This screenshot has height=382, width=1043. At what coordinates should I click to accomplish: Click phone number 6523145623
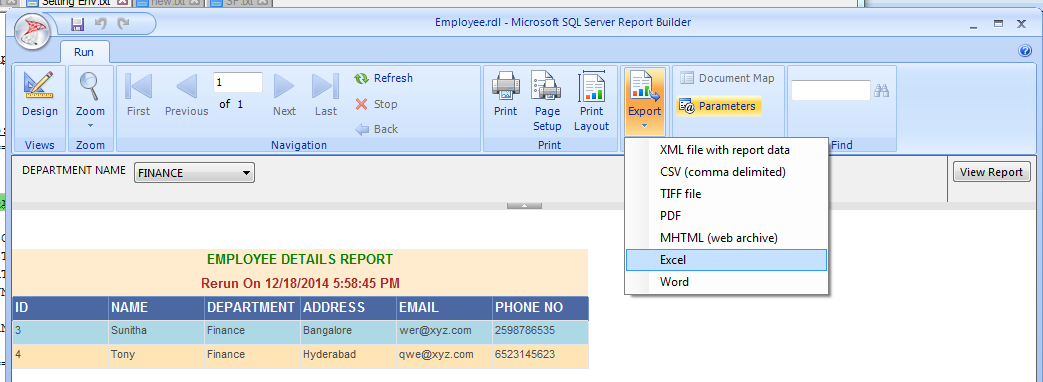click(540, 355)
